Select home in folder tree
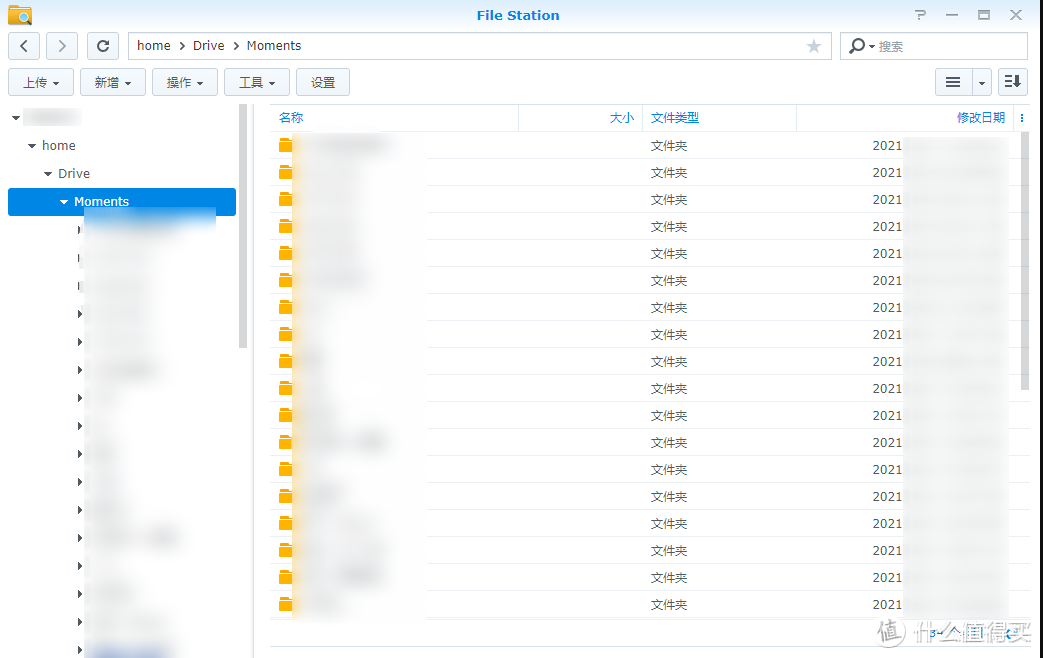 click(59, 146)
